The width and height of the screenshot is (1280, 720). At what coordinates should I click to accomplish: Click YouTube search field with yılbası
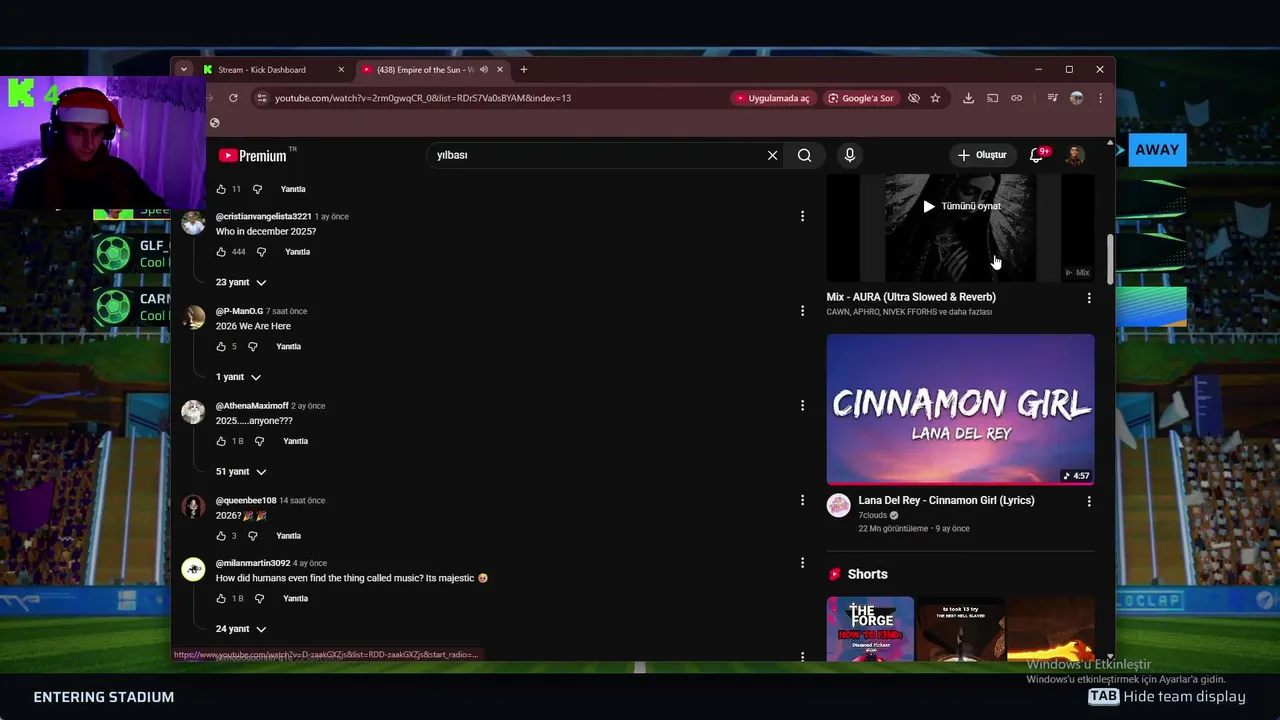pyautogui.click(x=595, y=155)
